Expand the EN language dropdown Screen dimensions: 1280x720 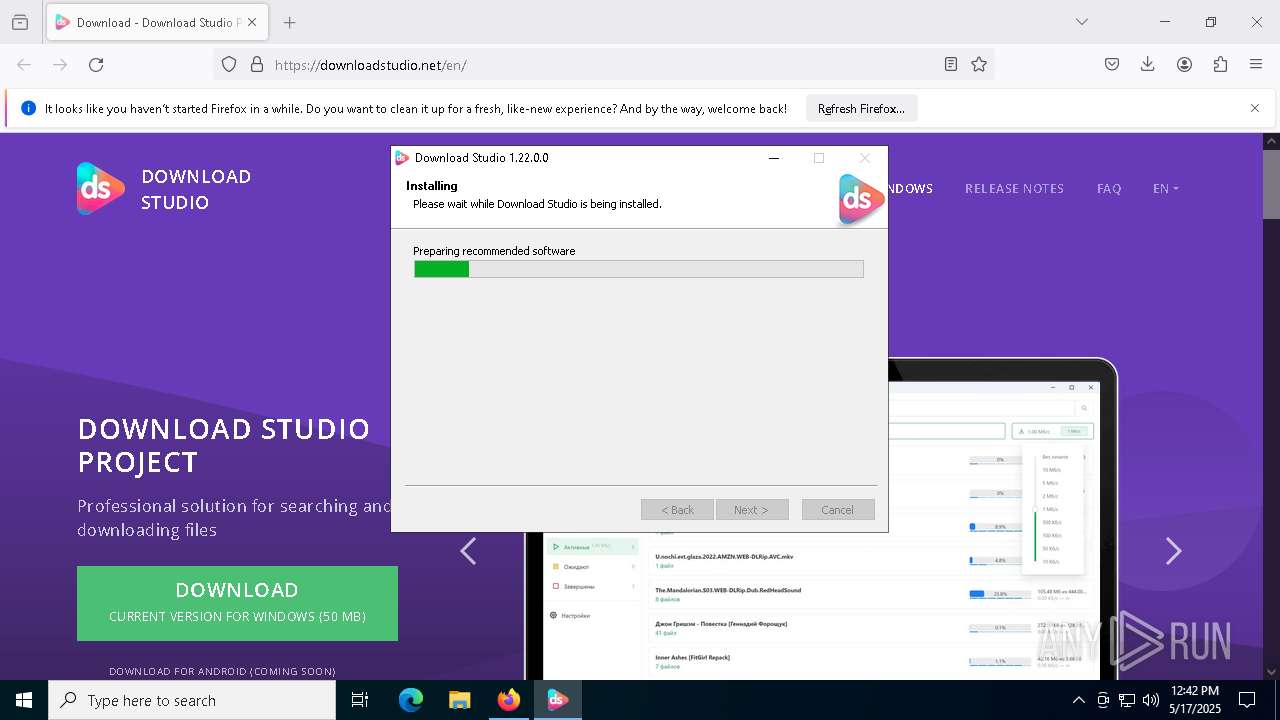coord(1165,188)
